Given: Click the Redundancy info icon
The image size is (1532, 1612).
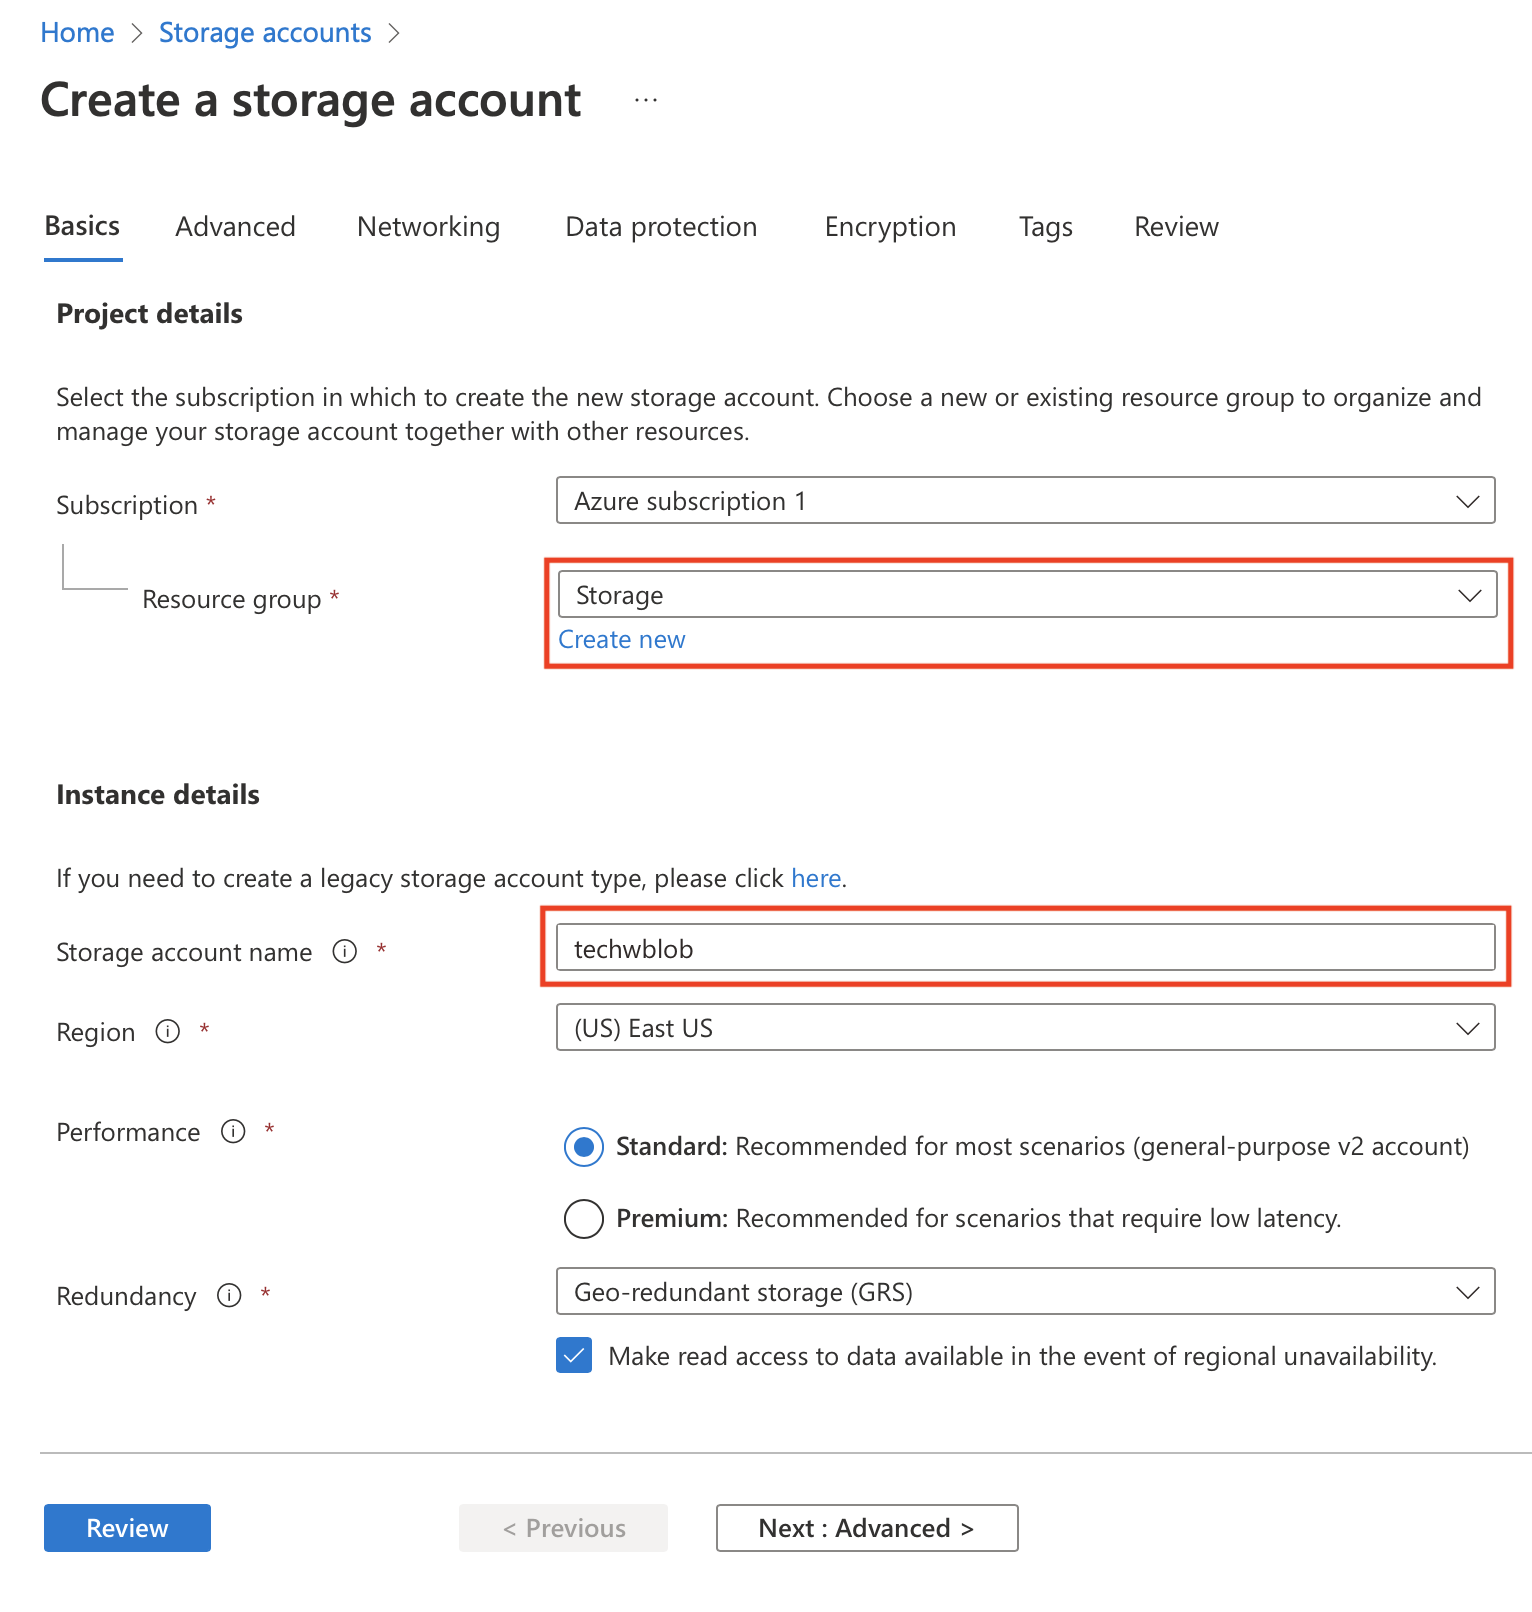Looking at the screenshot, I should tap(229, 1295).
